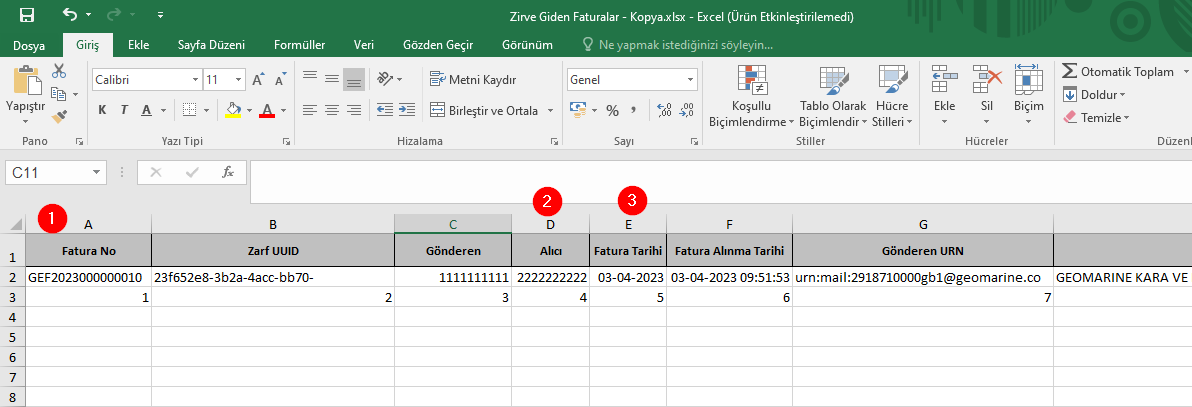
Task: Copy selection with the copy icon
Action: coord(59,94)
